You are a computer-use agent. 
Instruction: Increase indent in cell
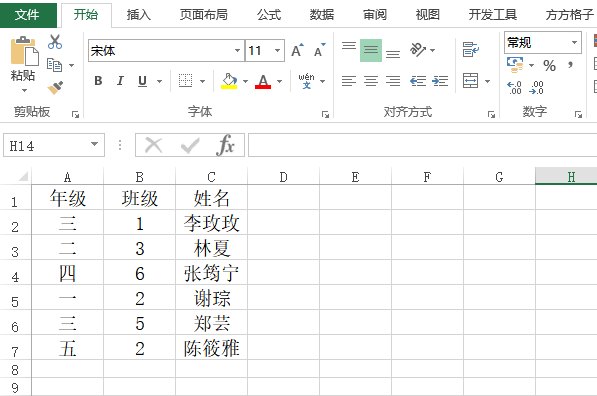tap(440, 81)
